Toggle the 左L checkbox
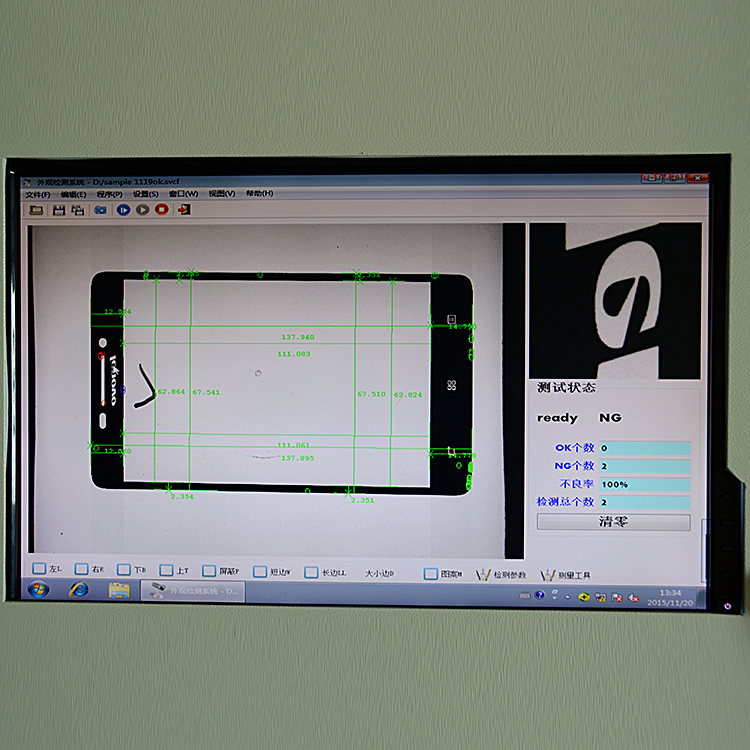The image size is (750, 750). (39, 569)
